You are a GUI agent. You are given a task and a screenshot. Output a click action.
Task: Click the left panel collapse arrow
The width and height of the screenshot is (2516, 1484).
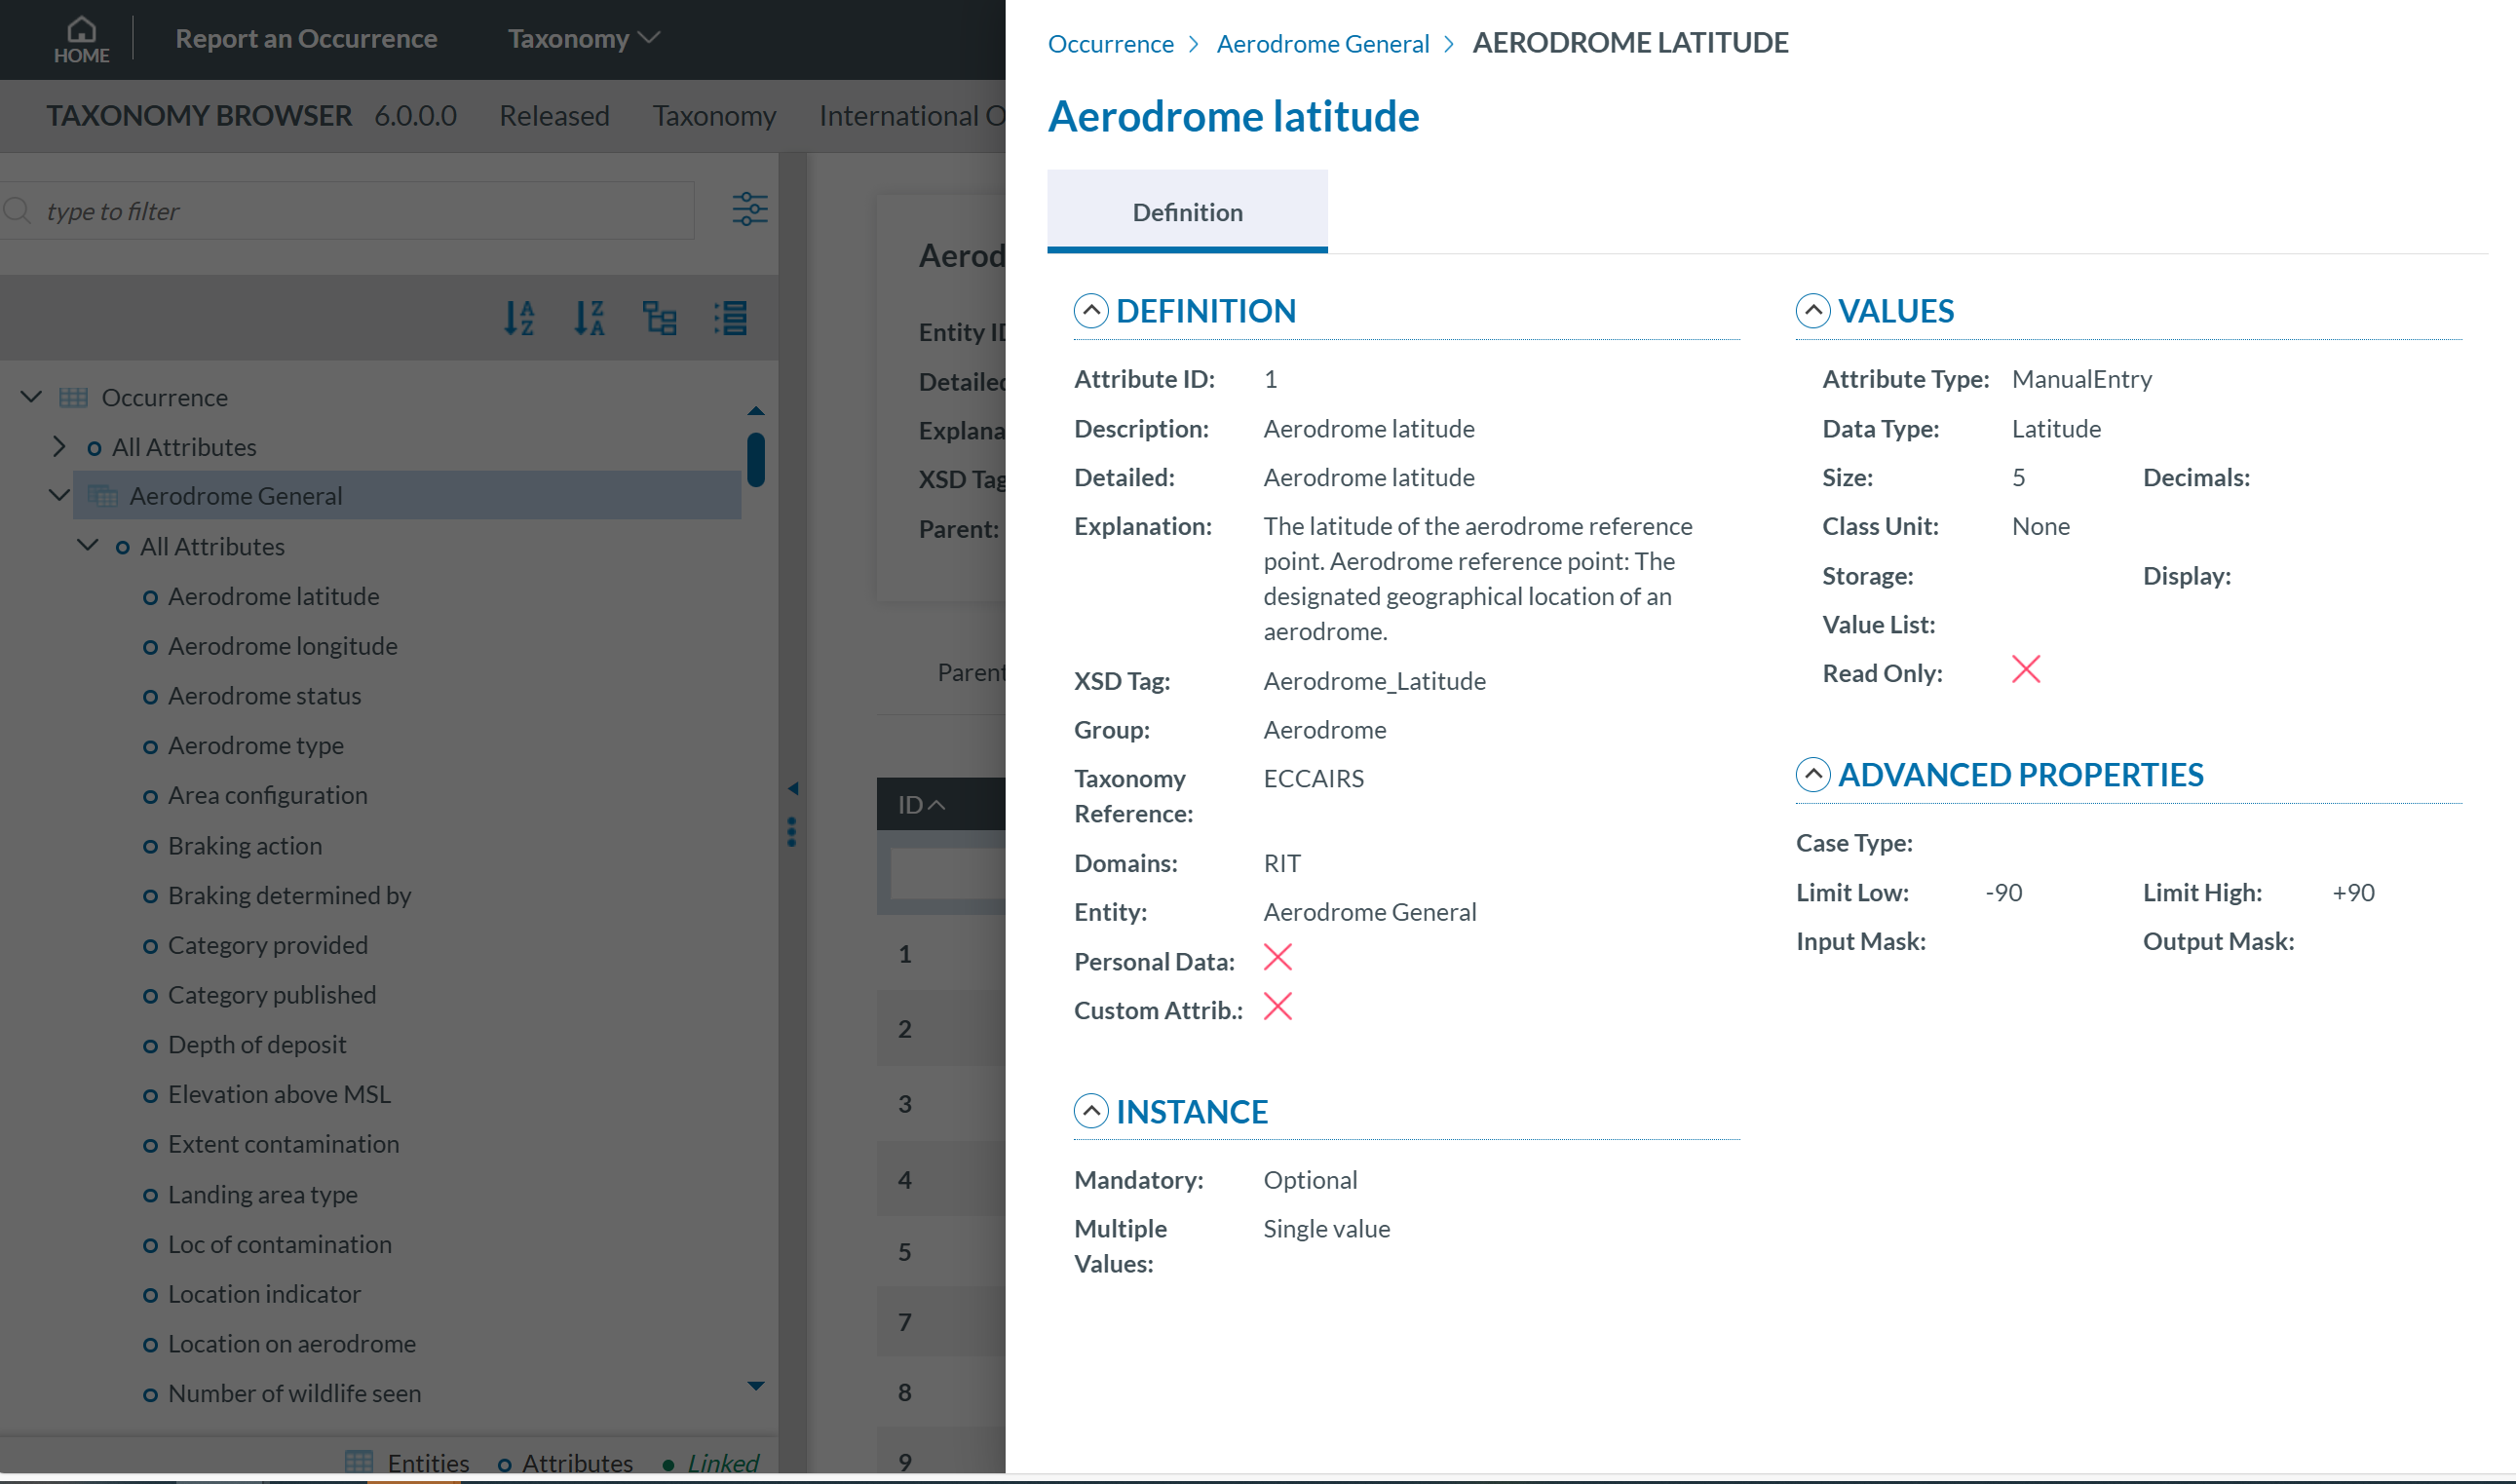tap(793, 789)
